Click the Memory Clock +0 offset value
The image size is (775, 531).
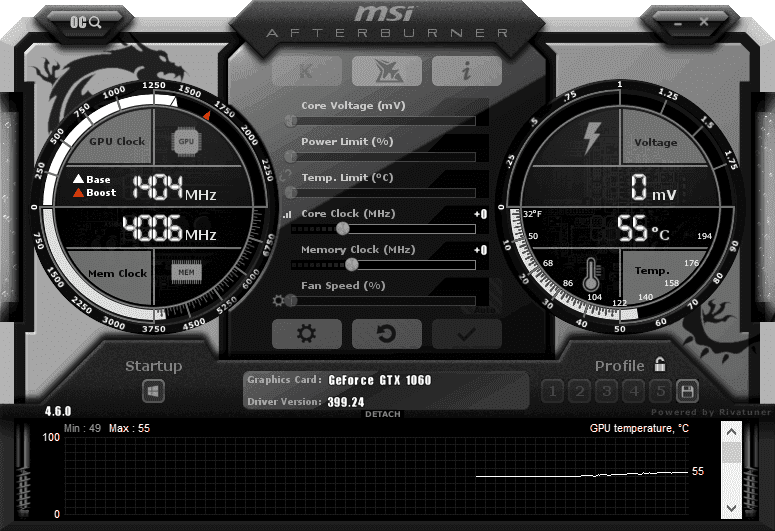[480, 250]
